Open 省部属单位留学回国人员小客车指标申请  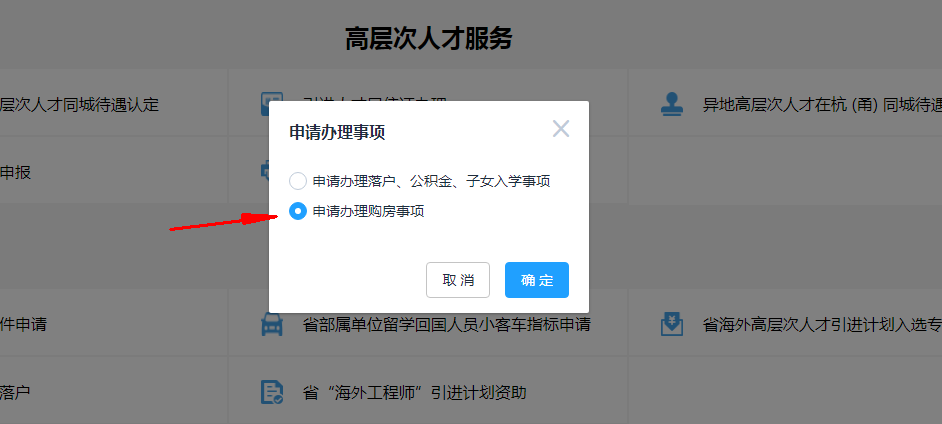pos(447,325)
